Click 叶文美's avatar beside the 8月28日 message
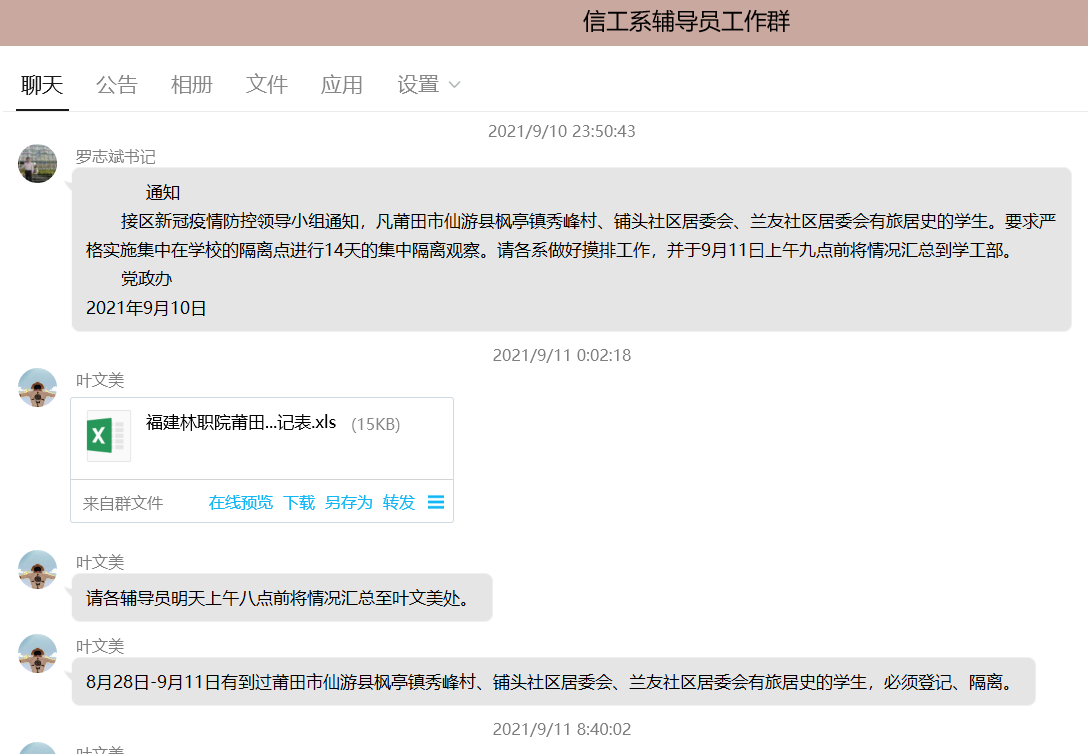This screenshot has width=1088, height=754. pos(38,653)
